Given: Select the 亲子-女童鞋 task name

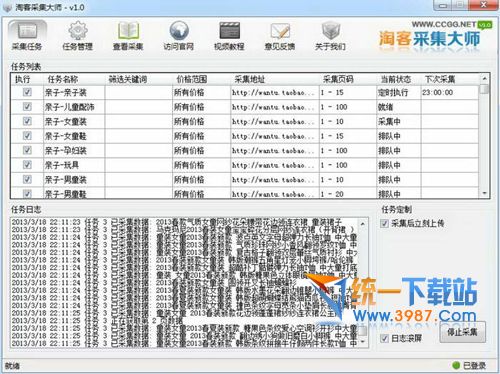Looking at the screenshot, I should (66, 136).
